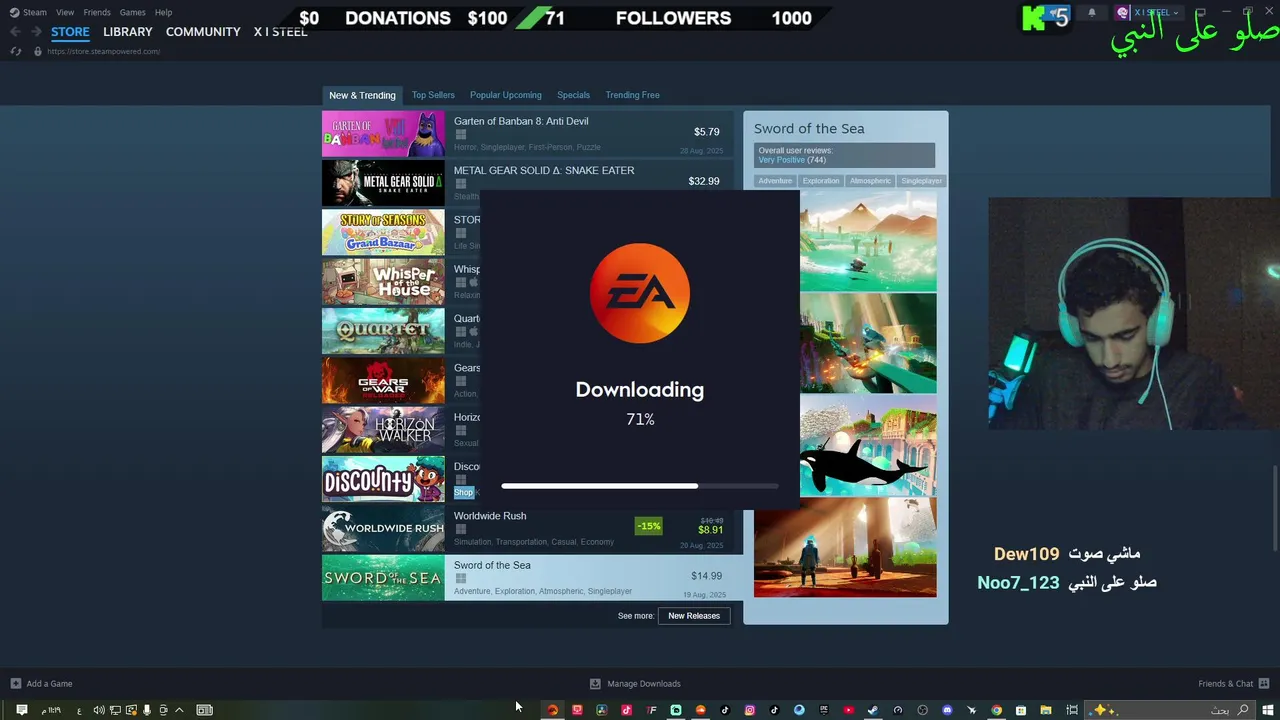The width and height of the screenshot is (1280, 720).
Task: Click the Singleplayer tag in preview panel
Action: 921,181
